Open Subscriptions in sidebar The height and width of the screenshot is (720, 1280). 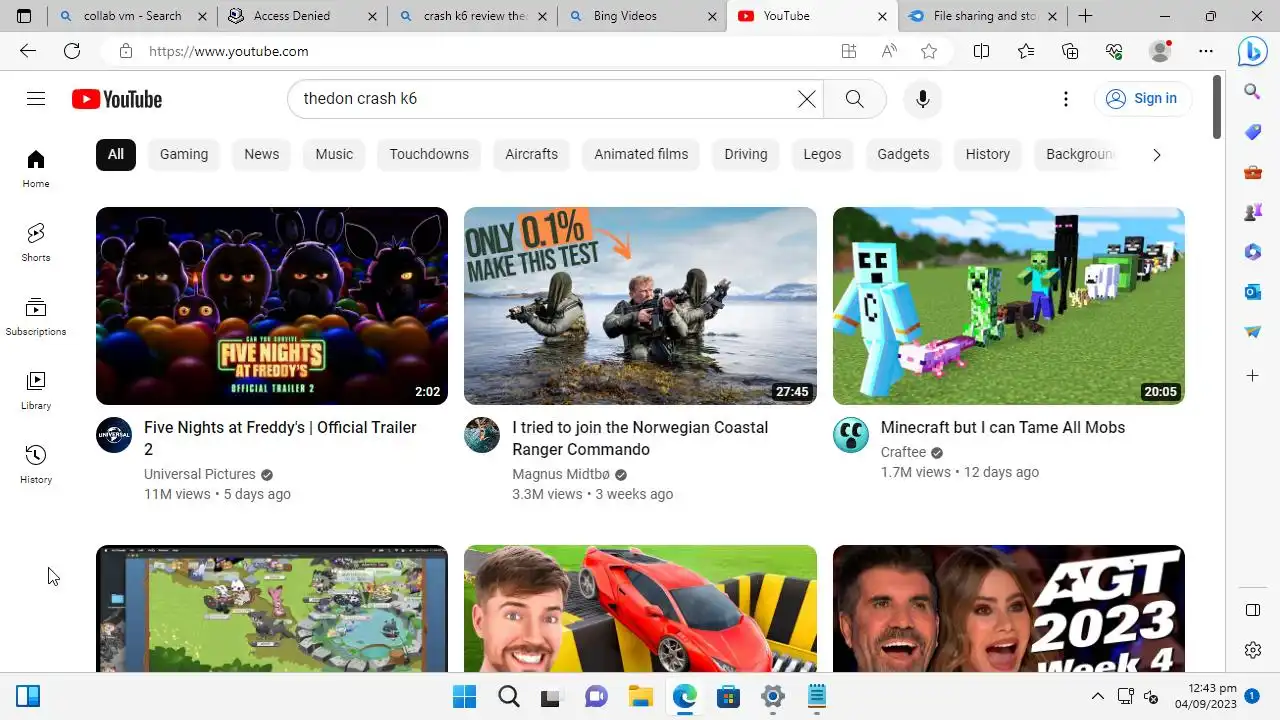click(x=36, y=317)
